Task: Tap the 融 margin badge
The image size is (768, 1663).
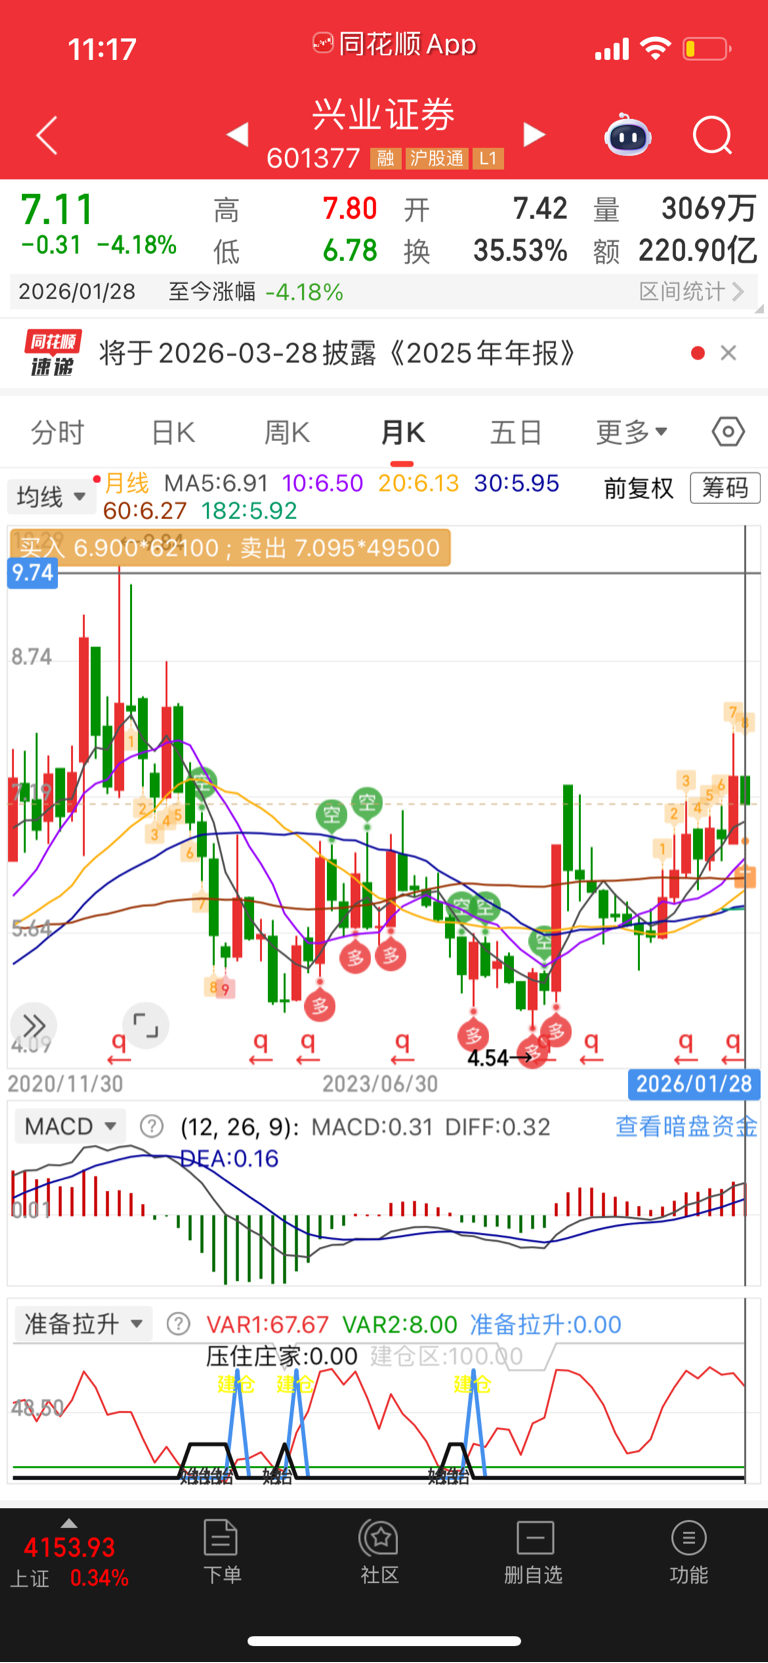Action: (386, 159)
